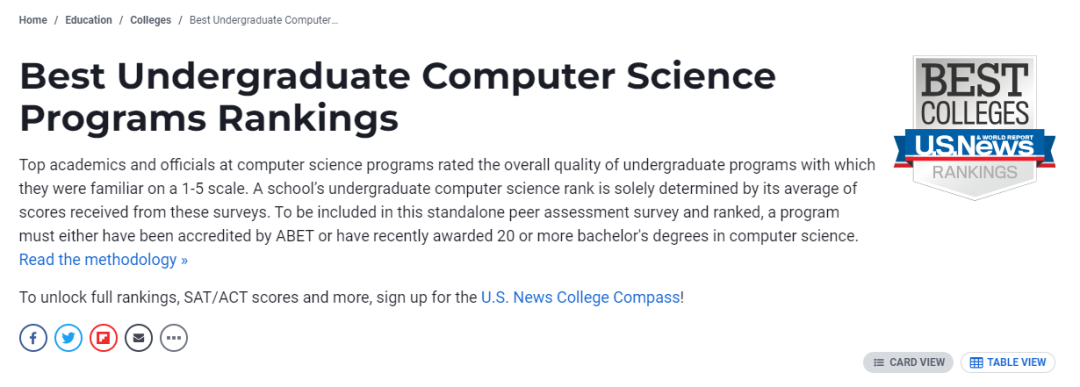This screenshot has width=1080, height=387.
Task: Follow the U.S. News College Compass link
Action: click(580, 297)
